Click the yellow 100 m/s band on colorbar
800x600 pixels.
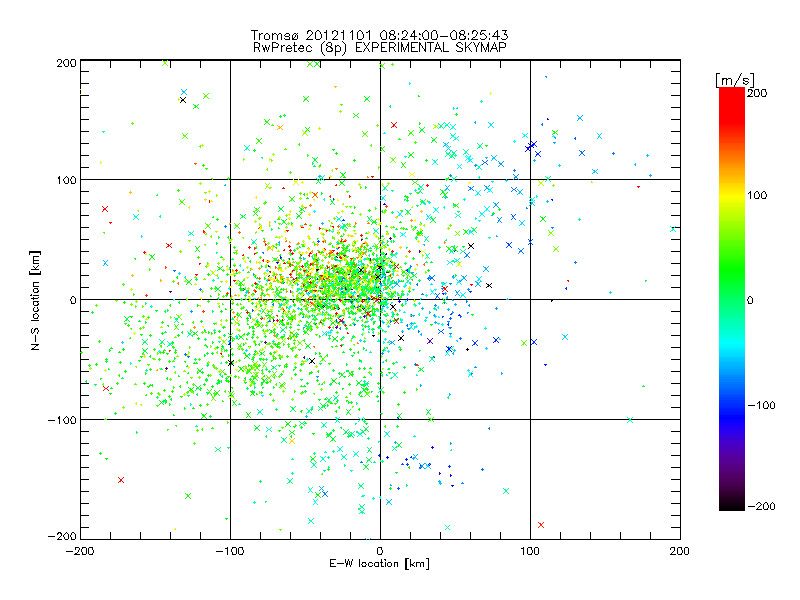pyautogui.click(x=732, y=195)
